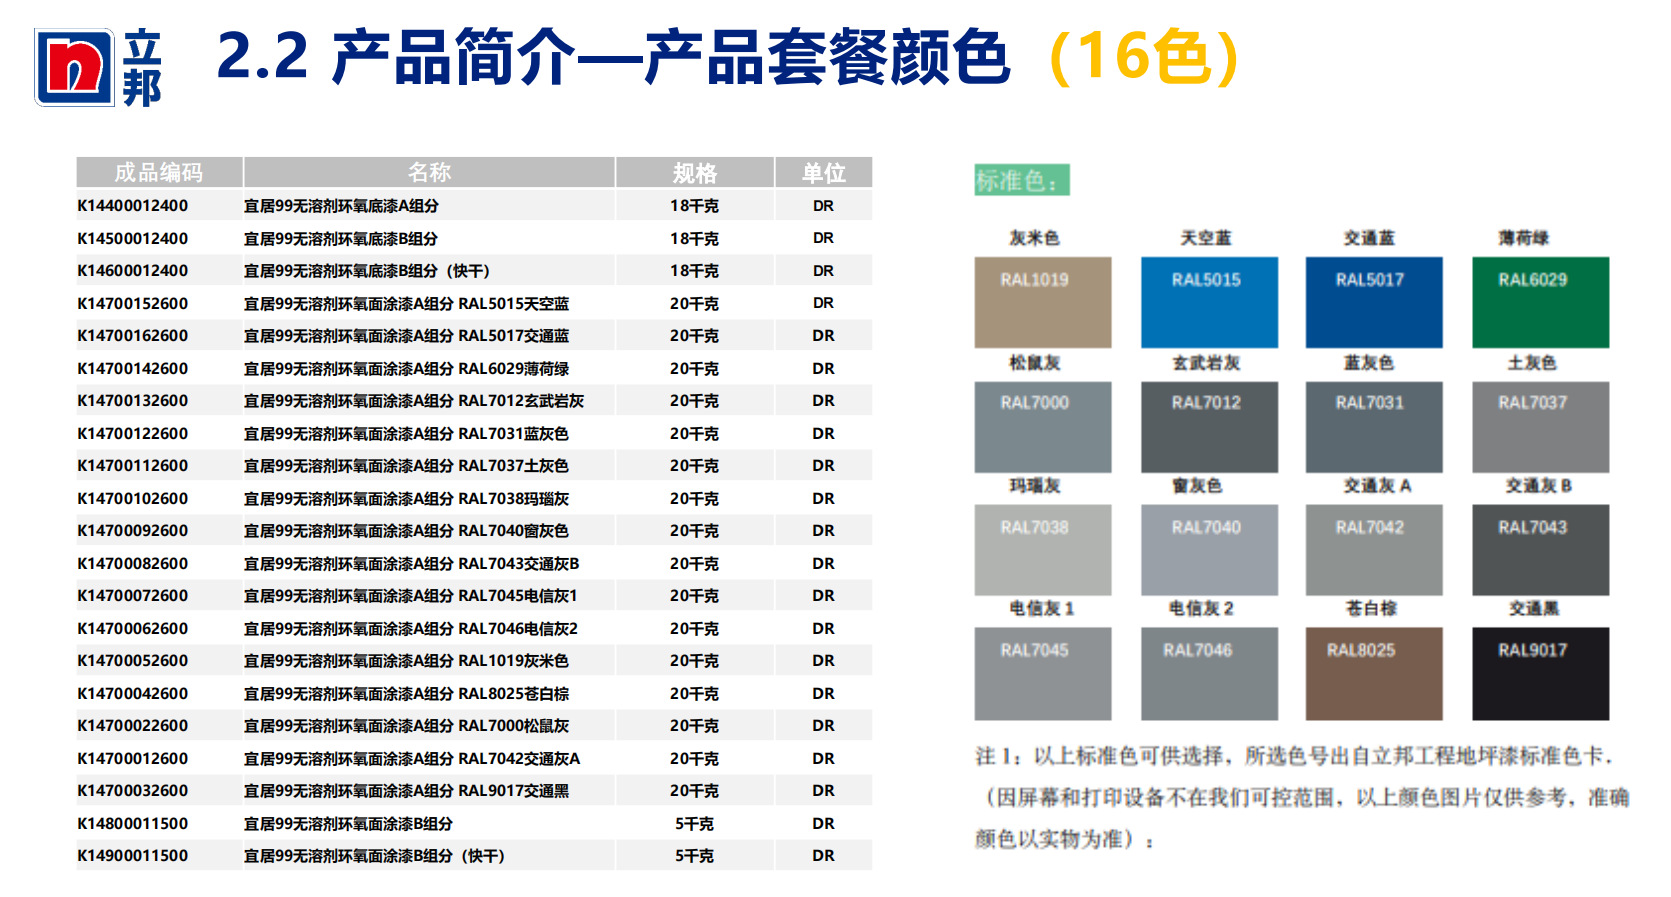Select the RAL6029 mint green swatch

(1540, 302)
